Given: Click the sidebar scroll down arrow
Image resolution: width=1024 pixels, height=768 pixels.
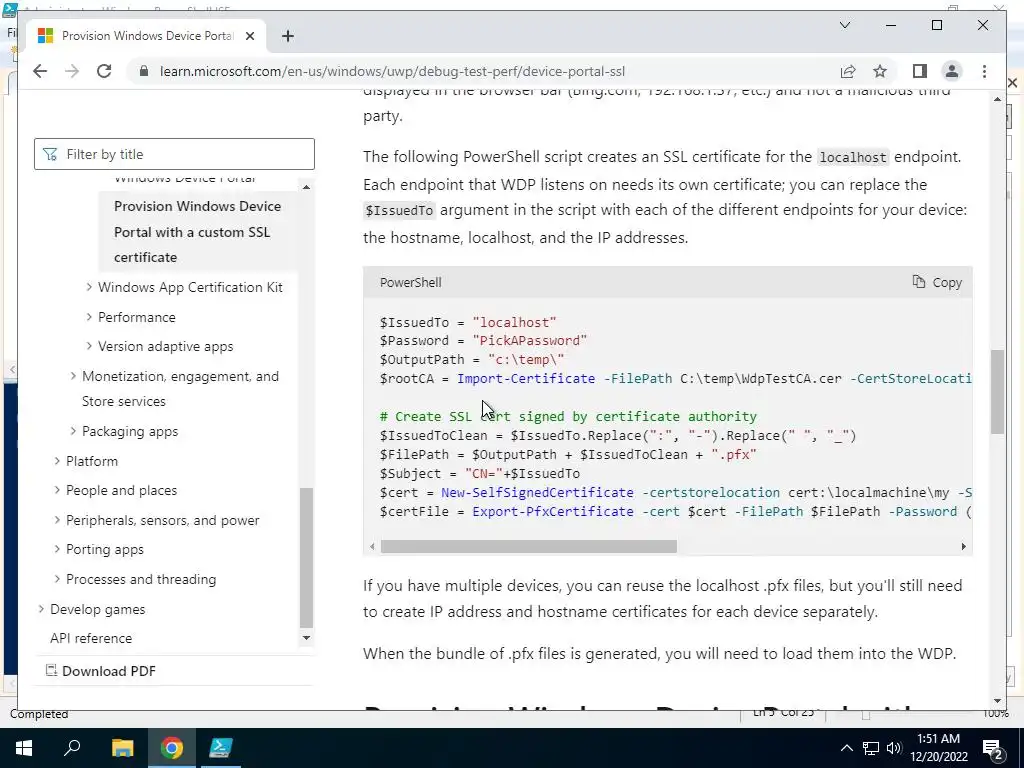Looking at the screenshot, I should [x=306, y=638].
